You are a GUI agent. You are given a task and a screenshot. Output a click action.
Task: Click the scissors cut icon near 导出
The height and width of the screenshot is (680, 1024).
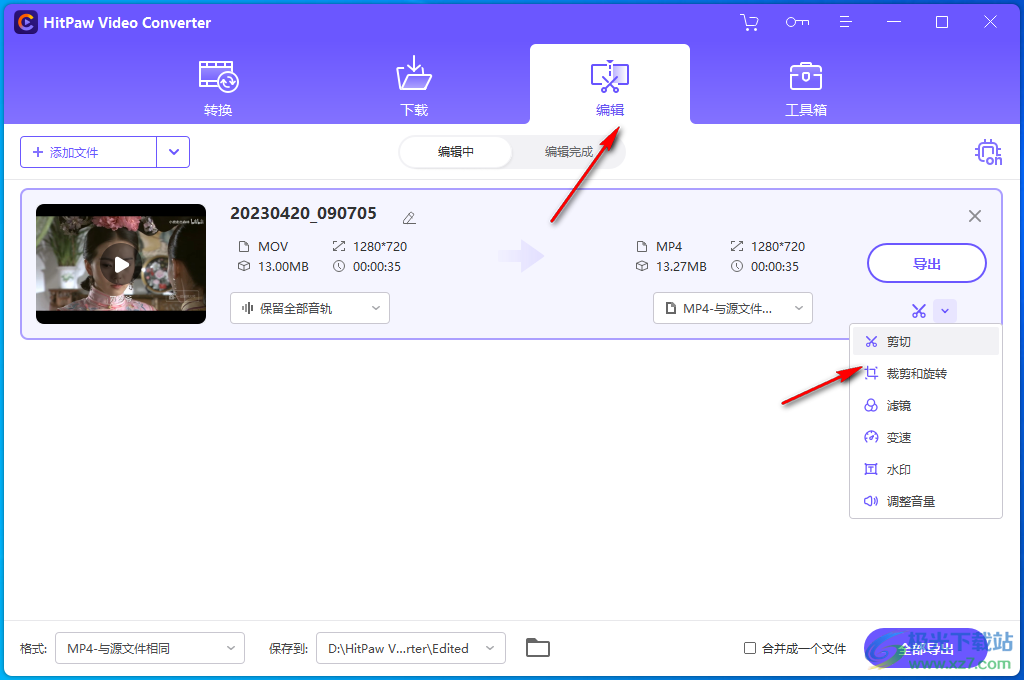coord(918,310)
